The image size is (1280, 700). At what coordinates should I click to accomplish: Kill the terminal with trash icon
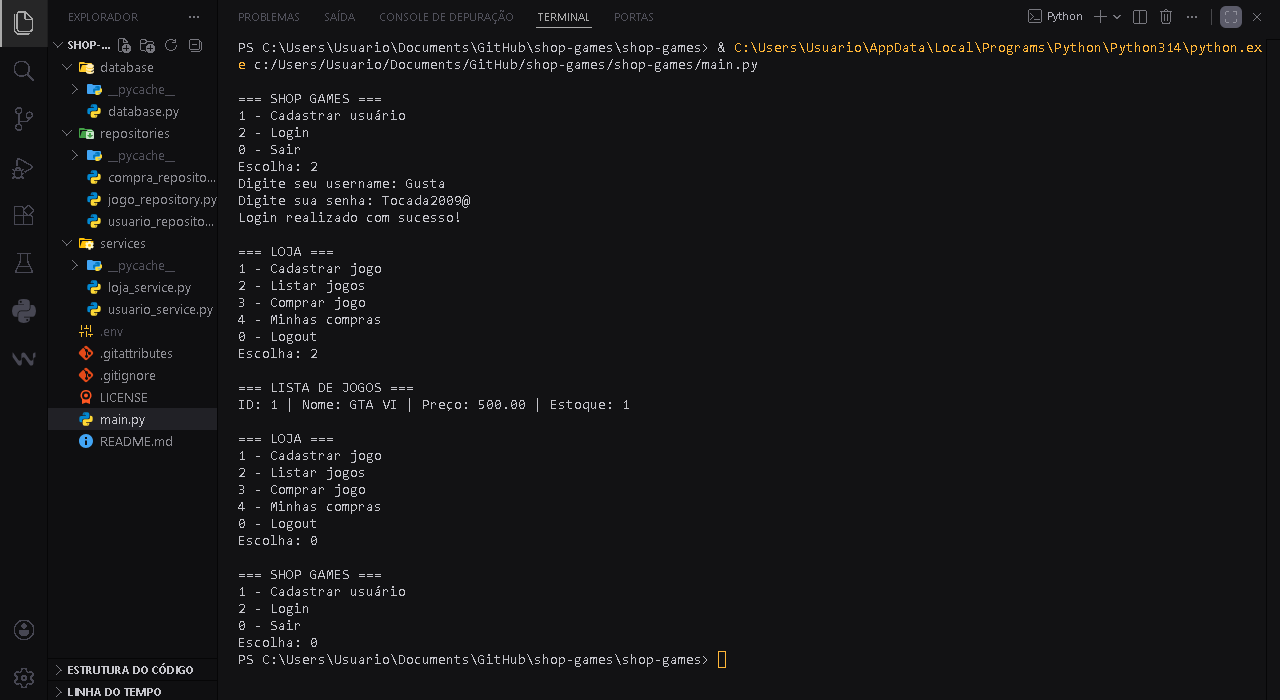(x=1166, y=17)
